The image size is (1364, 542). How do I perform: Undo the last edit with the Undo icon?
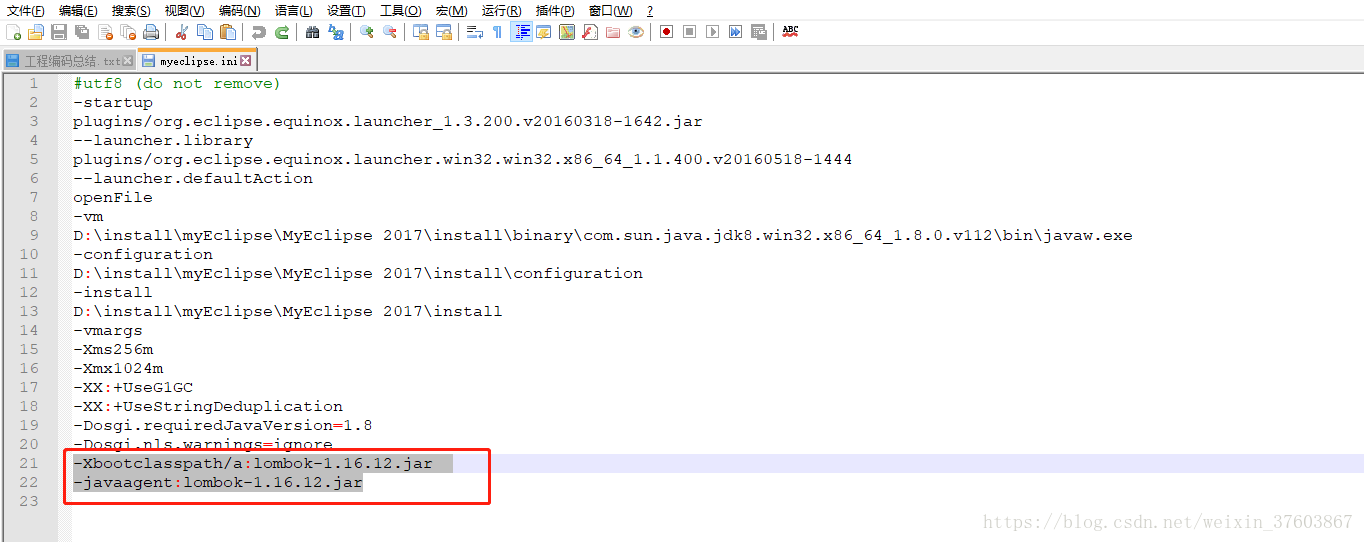coord(258,32)
